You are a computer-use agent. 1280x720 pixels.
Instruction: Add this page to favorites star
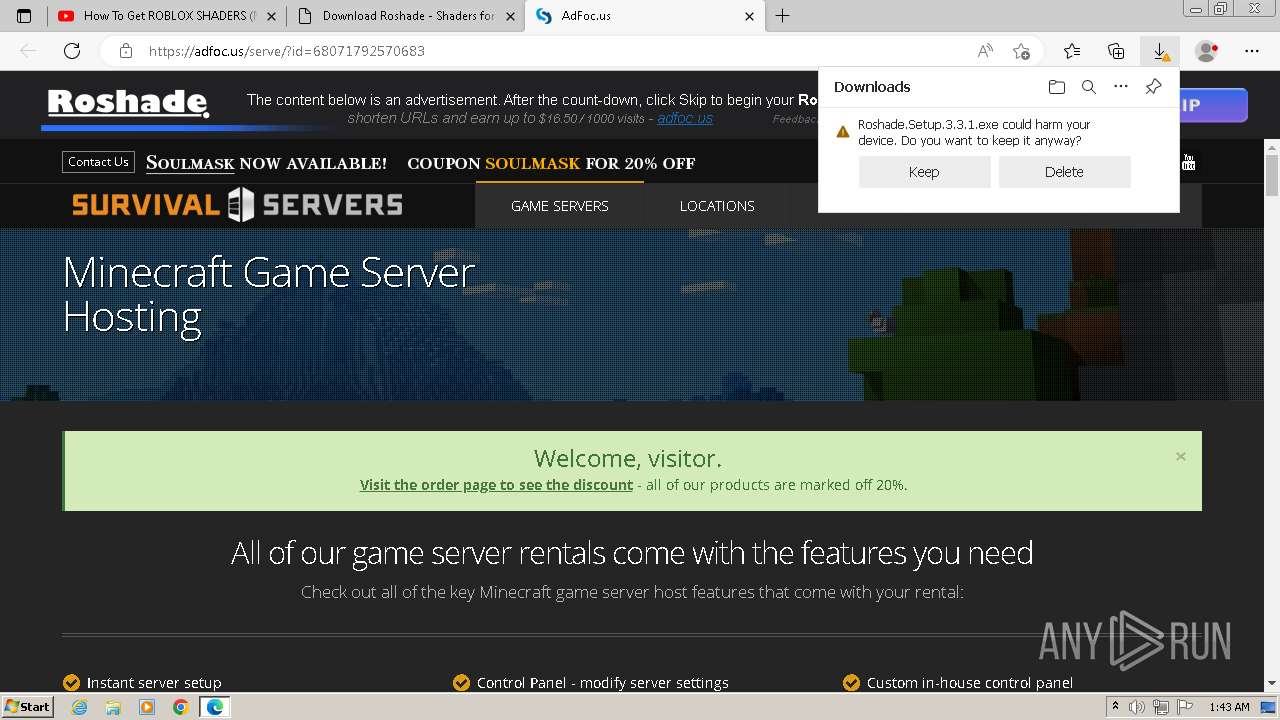point(1021,51)
